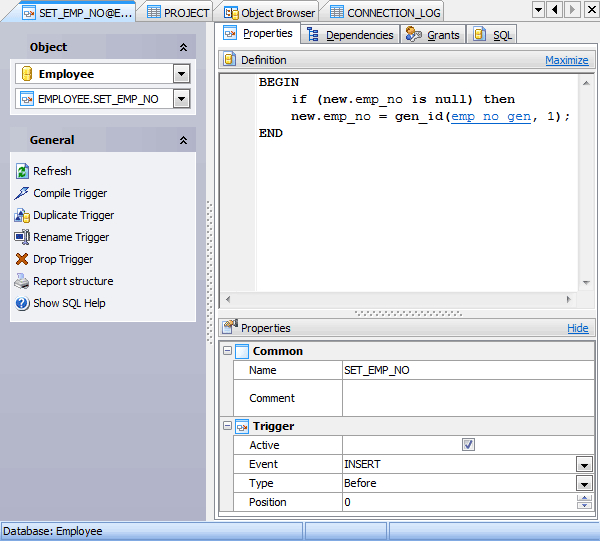Image resolution: width=600 pixels, height=541 pixels.
Task: Click the Hide link in Properties
Action: pos(577,328)
